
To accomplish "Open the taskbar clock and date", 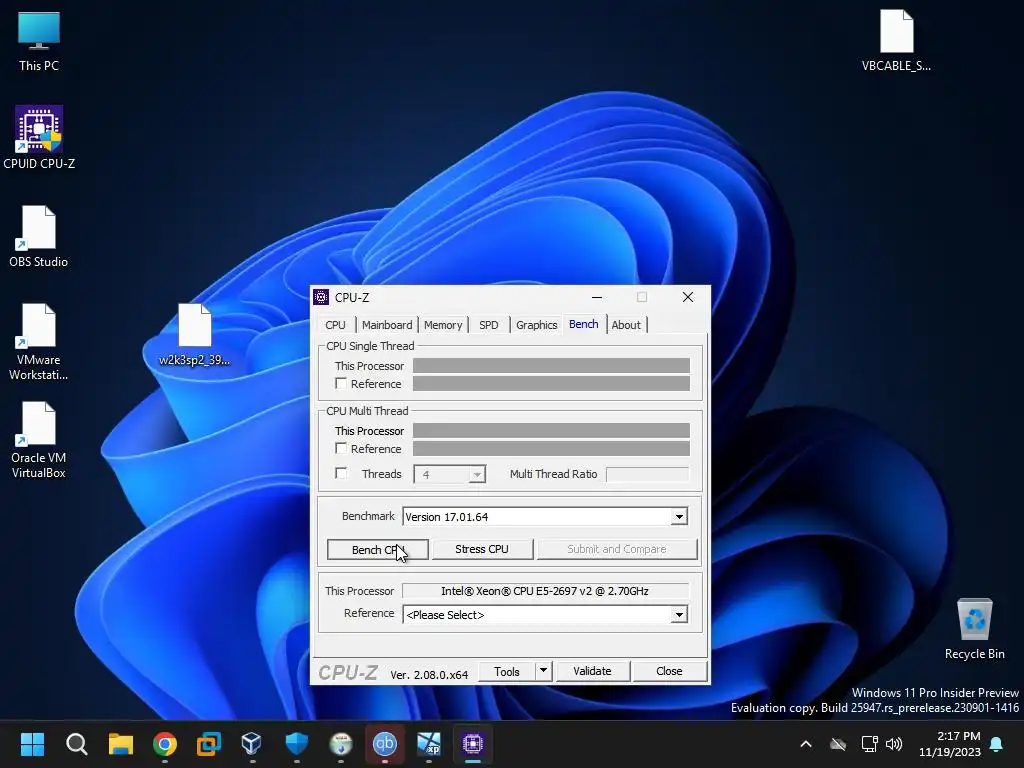I will click(950, 744).
